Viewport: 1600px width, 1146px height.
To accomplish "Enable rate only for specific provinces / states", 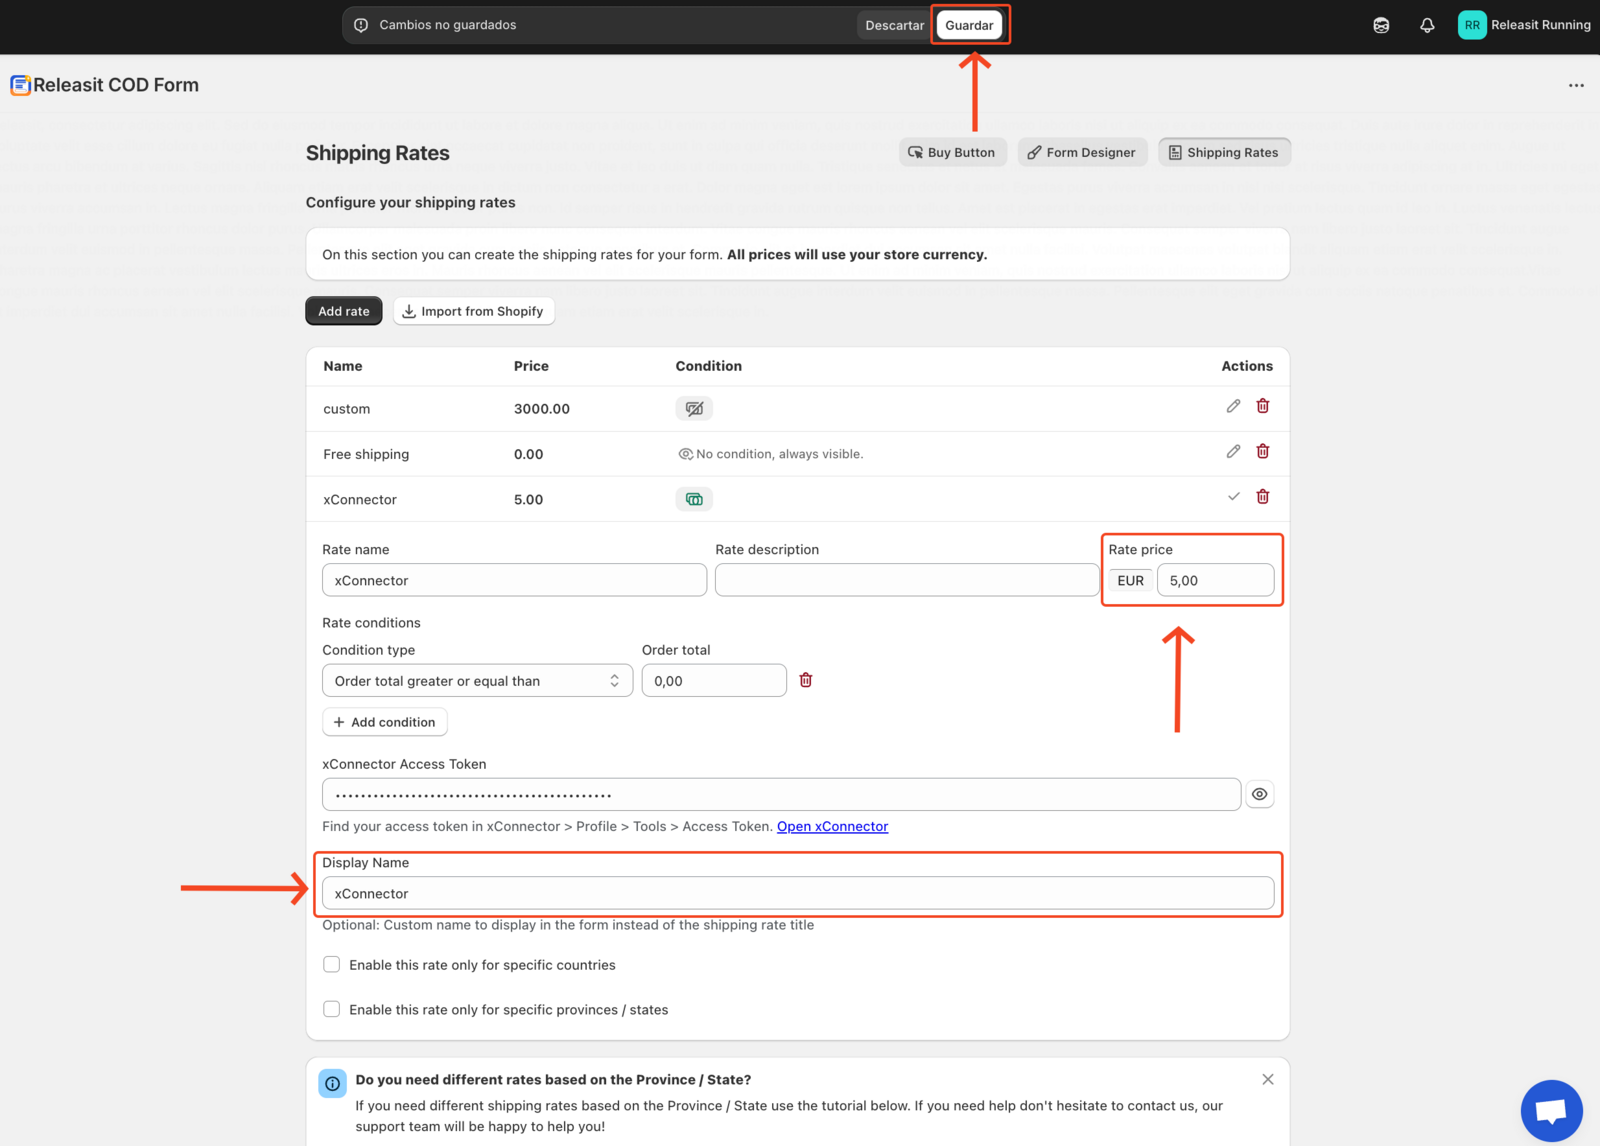I will pyautogui.click(x=332, y=1010).
